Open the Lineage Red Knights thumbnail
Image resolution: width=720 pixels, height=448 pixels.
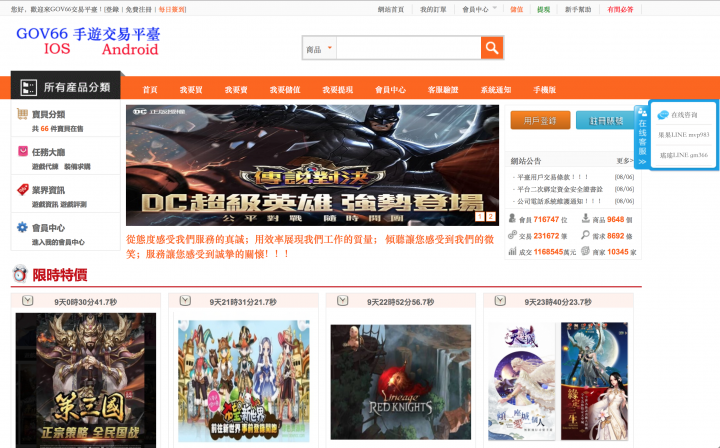pyautogui.click(x=401, y=382)
